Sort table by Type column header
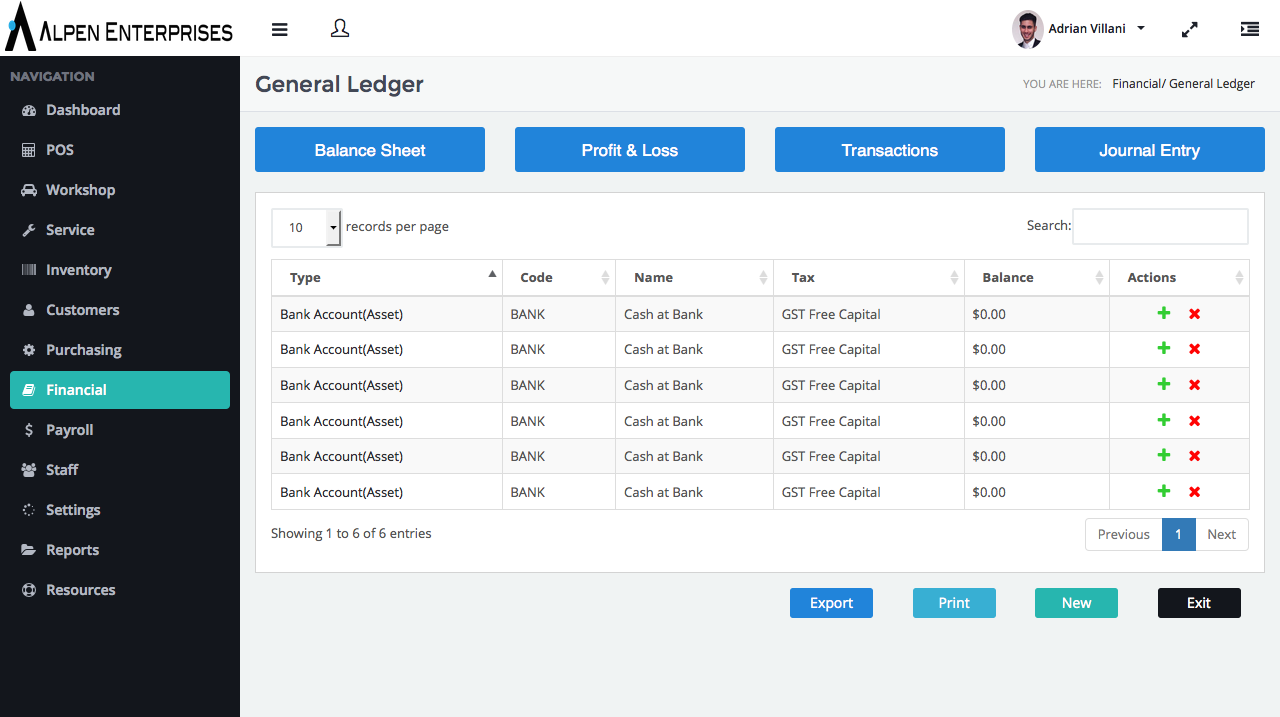1280x717 pixels. click(386, 277)
